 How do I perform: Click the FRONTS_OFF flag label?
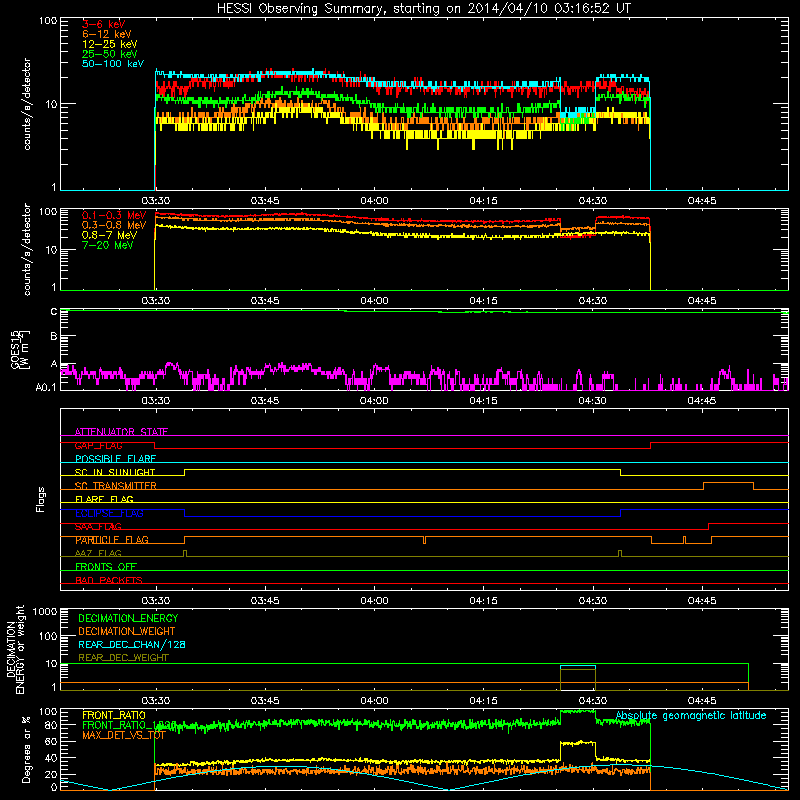coord(106,567)
